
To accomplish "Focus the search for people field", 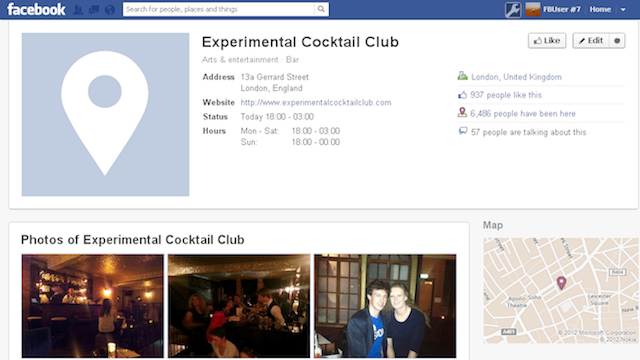I will coord(219,9).
